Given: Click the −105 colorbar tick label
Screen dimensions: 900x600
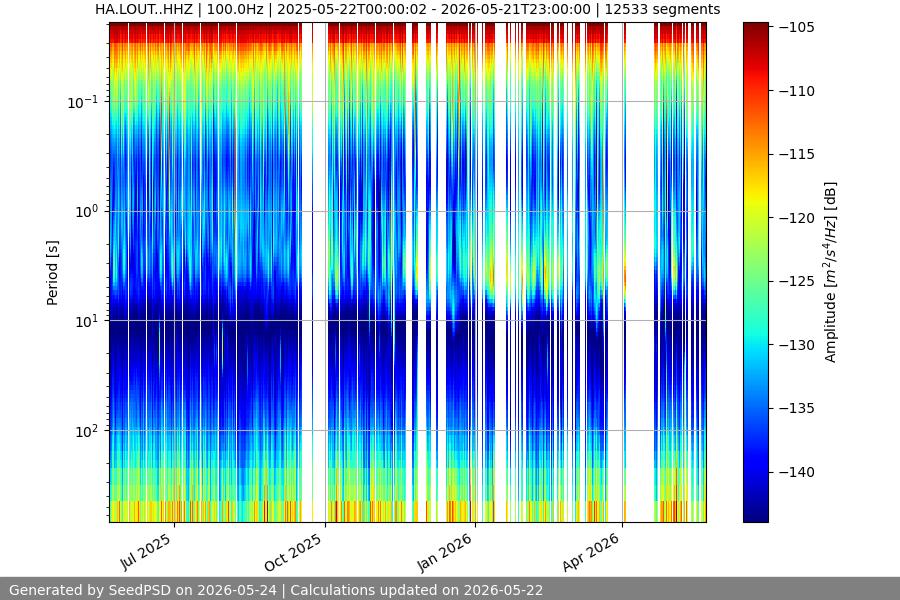Looking at the screenshot, I should (x=797, y=27).
